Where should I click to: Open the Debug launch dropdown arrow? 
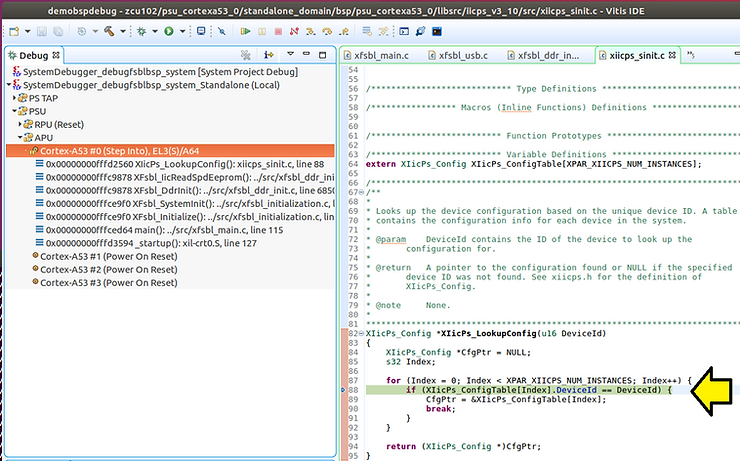click(154, 31)
